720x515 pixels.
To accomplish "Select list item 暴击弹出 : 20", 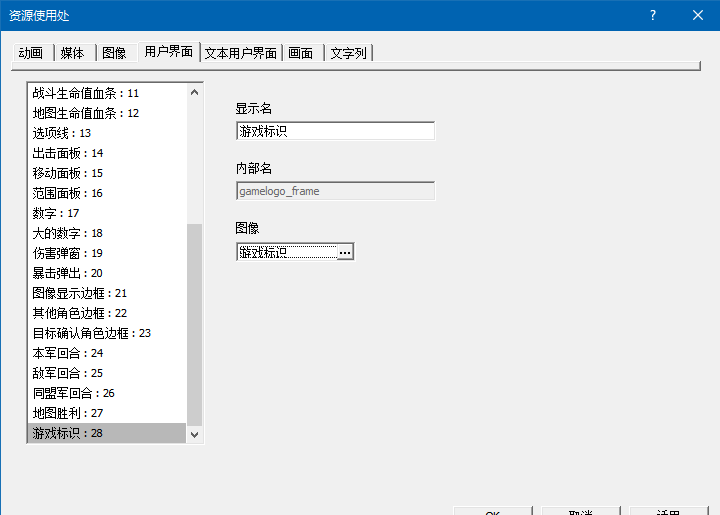I will click(107, 273).
